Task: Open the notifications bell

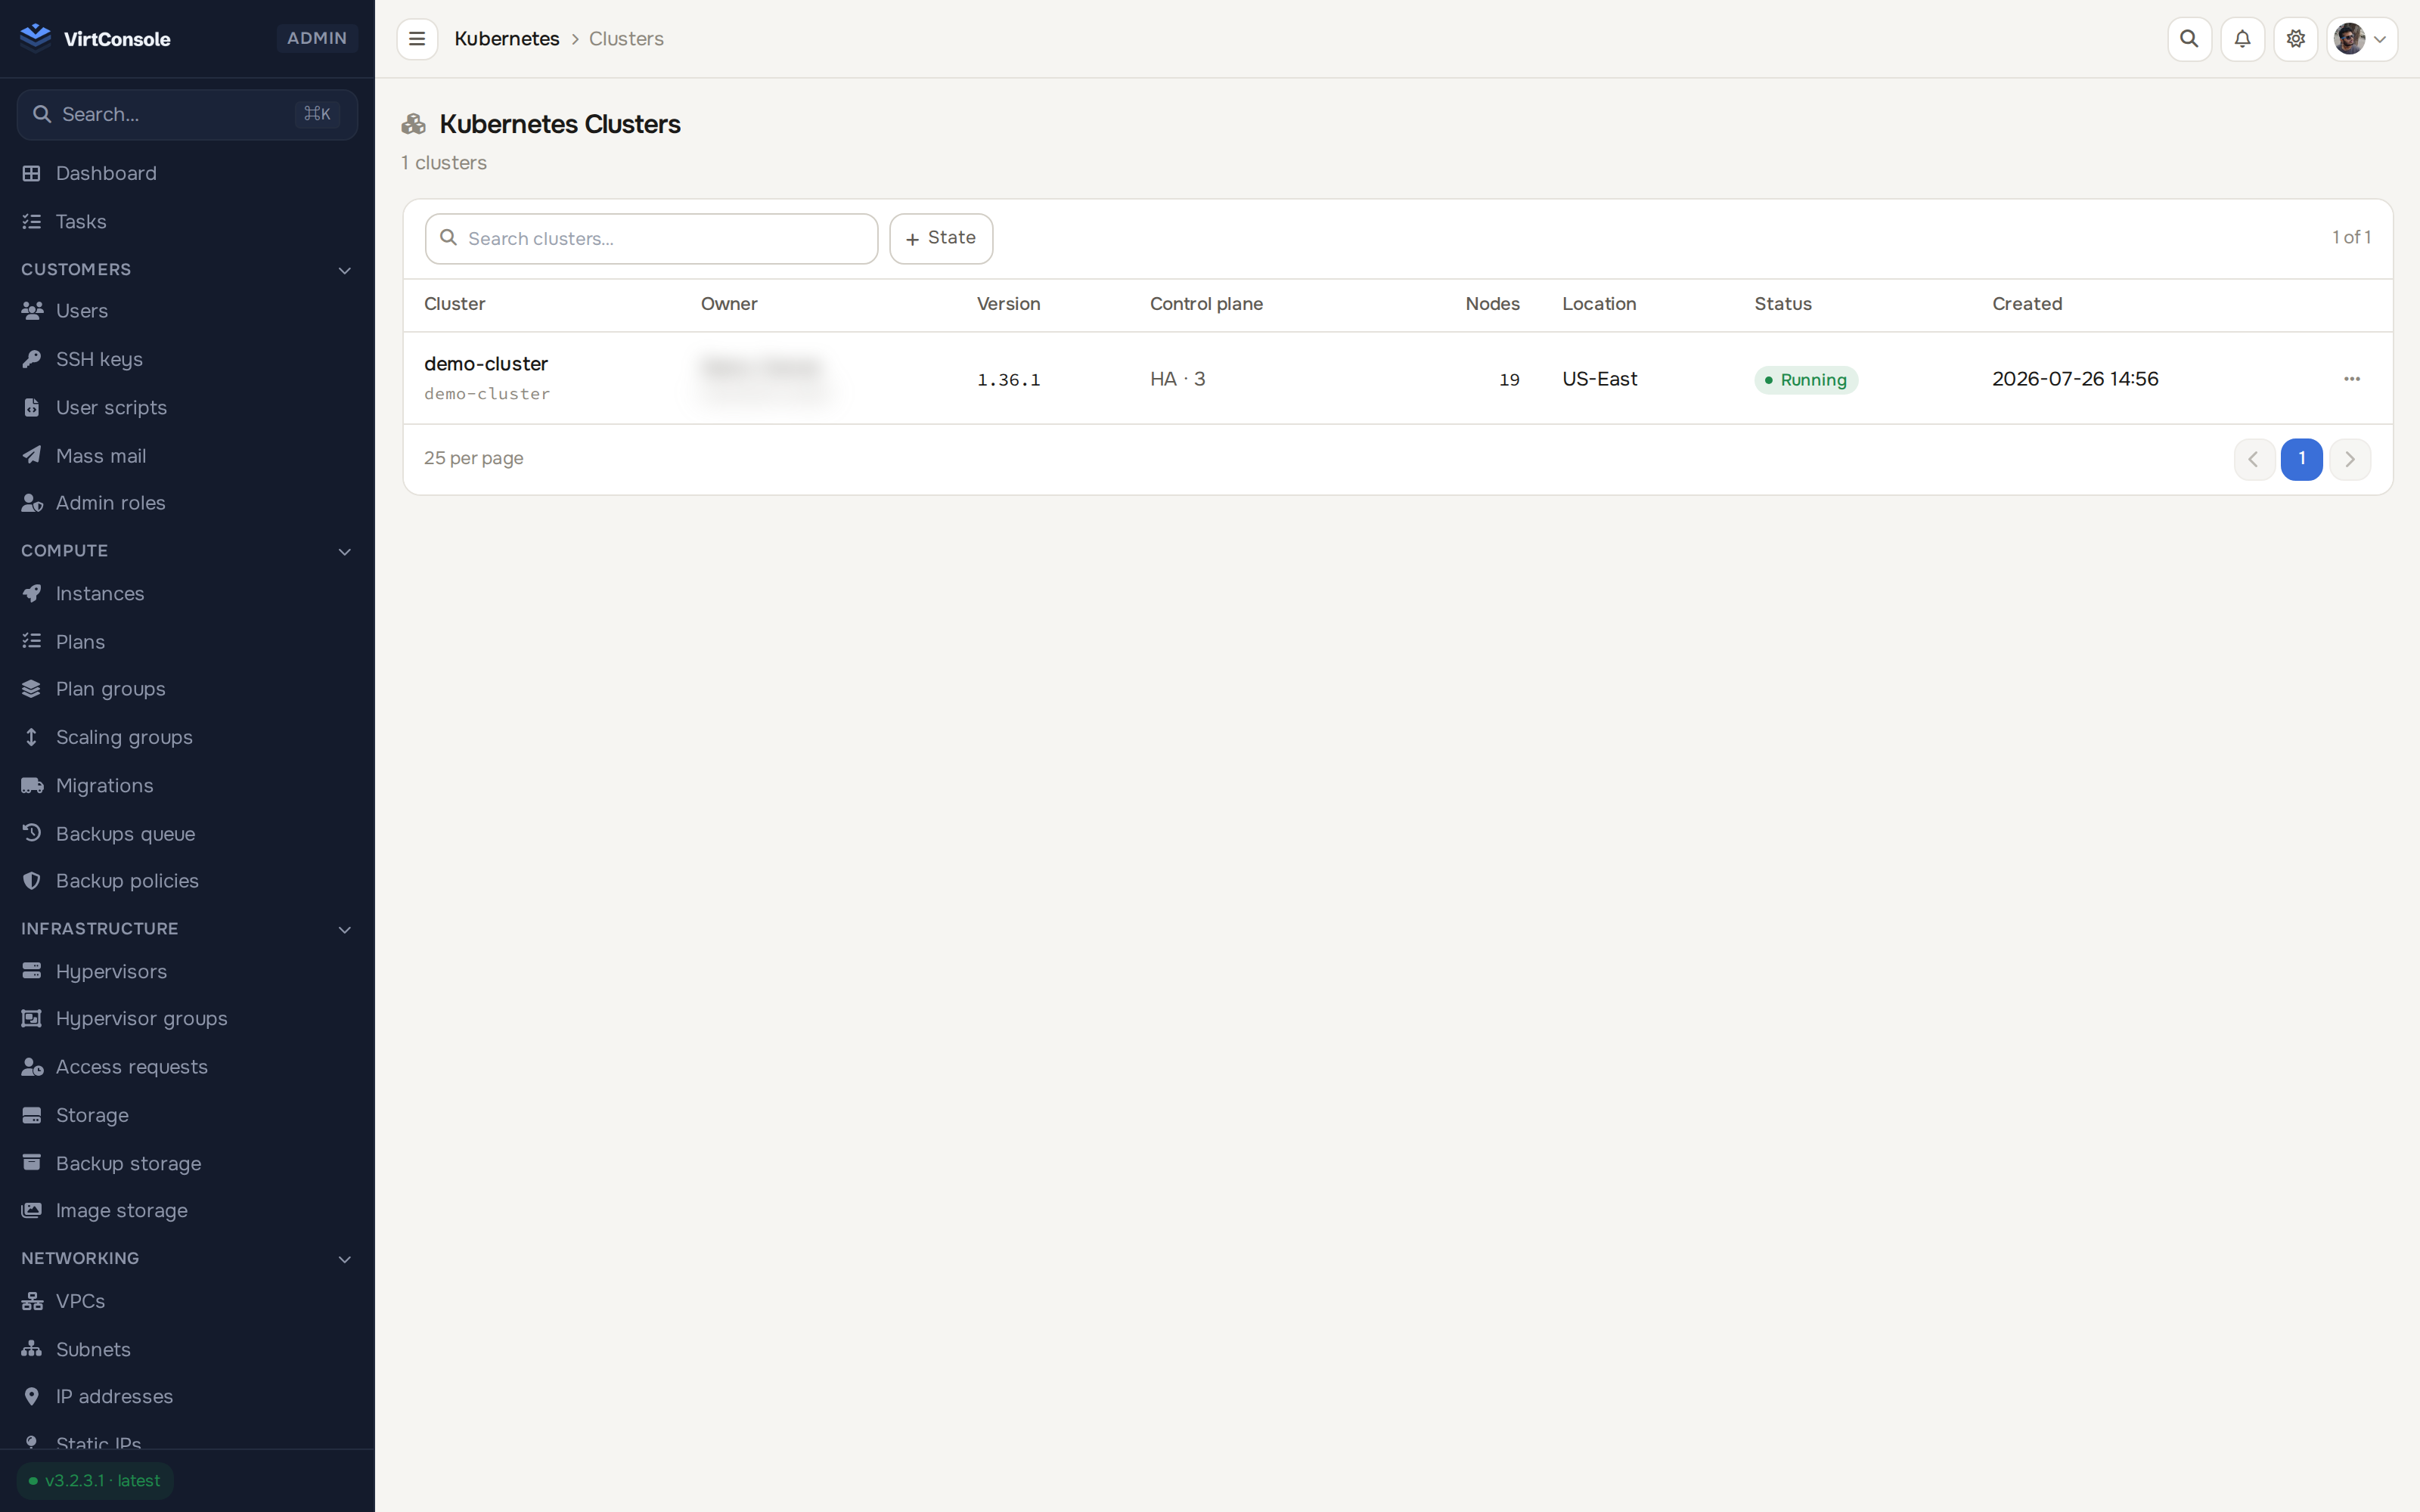Action: coord(2242,39)
